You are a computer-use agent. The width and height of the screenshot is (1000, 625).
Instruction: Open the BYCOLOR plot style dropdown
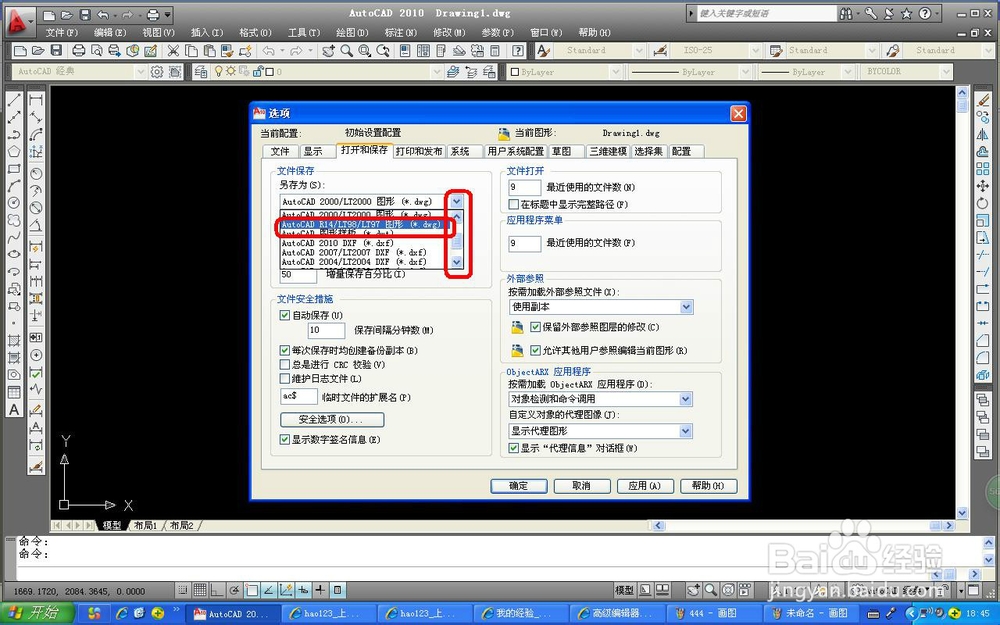946,71
